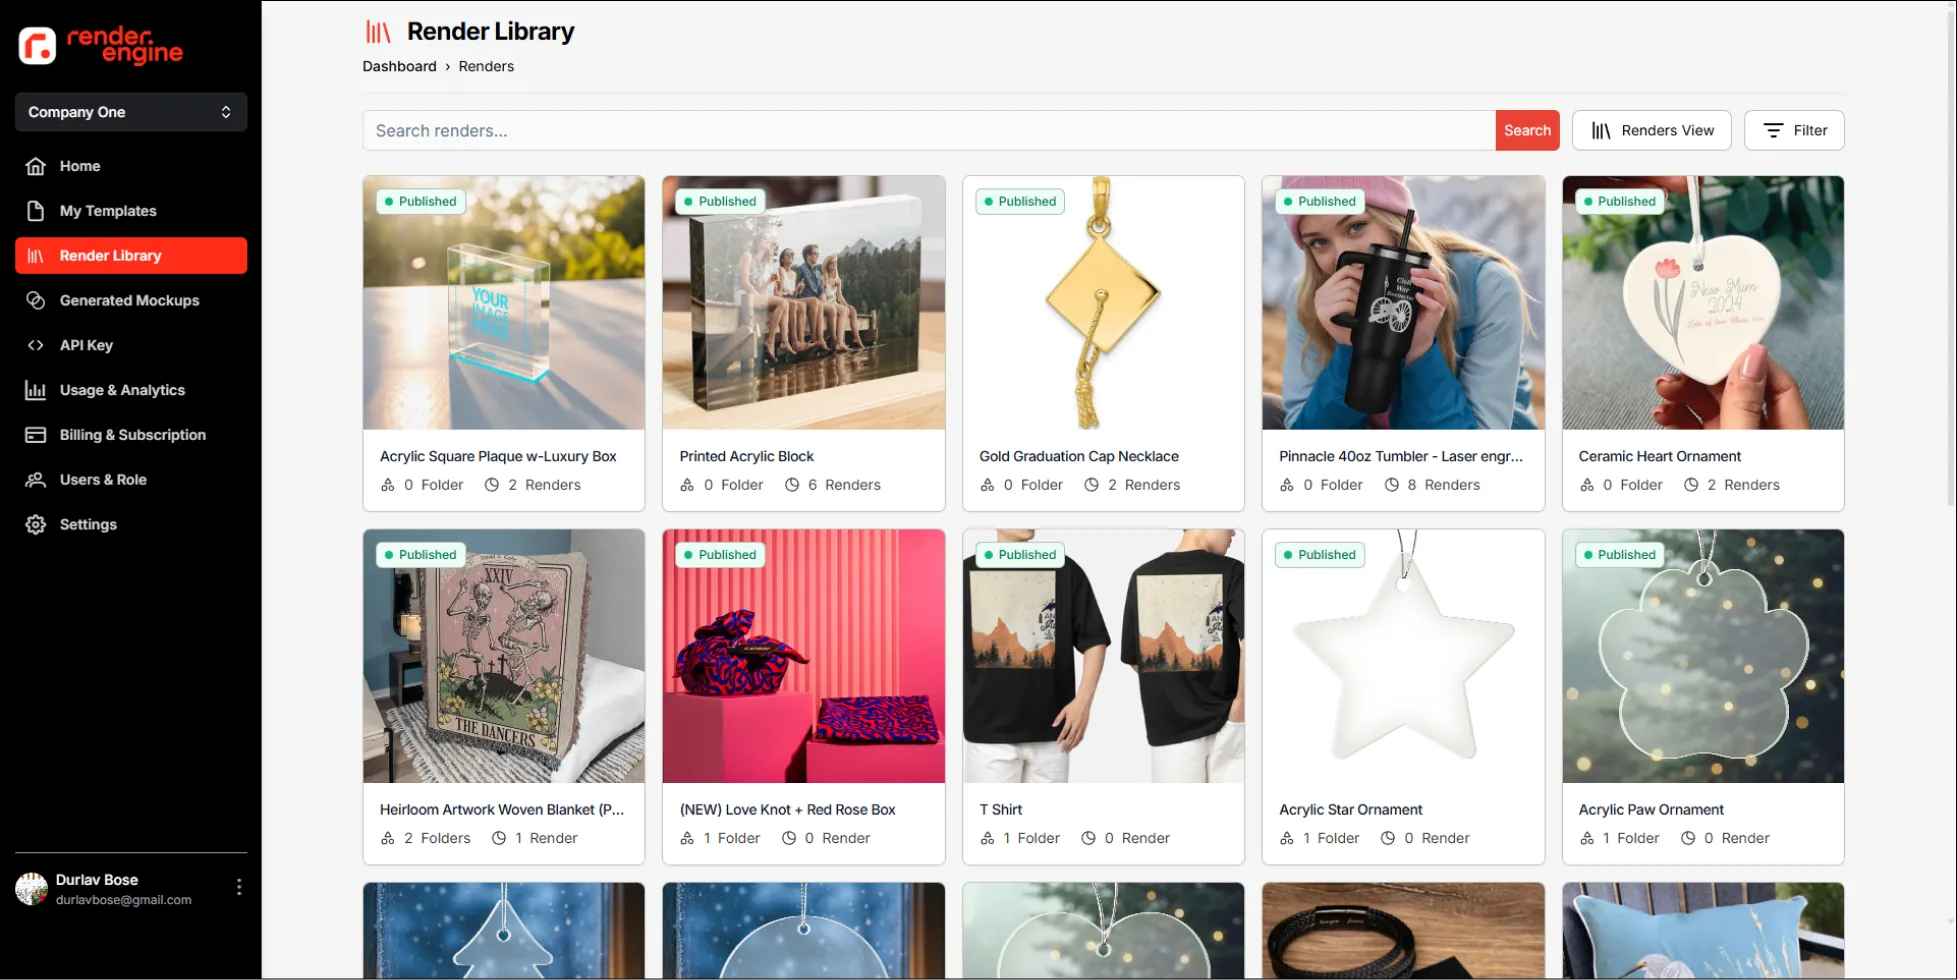Click the Ceramic Heart Ornament title
Image resolution: width=1957 pixels, height=980 pixels.
[1660, 456]
